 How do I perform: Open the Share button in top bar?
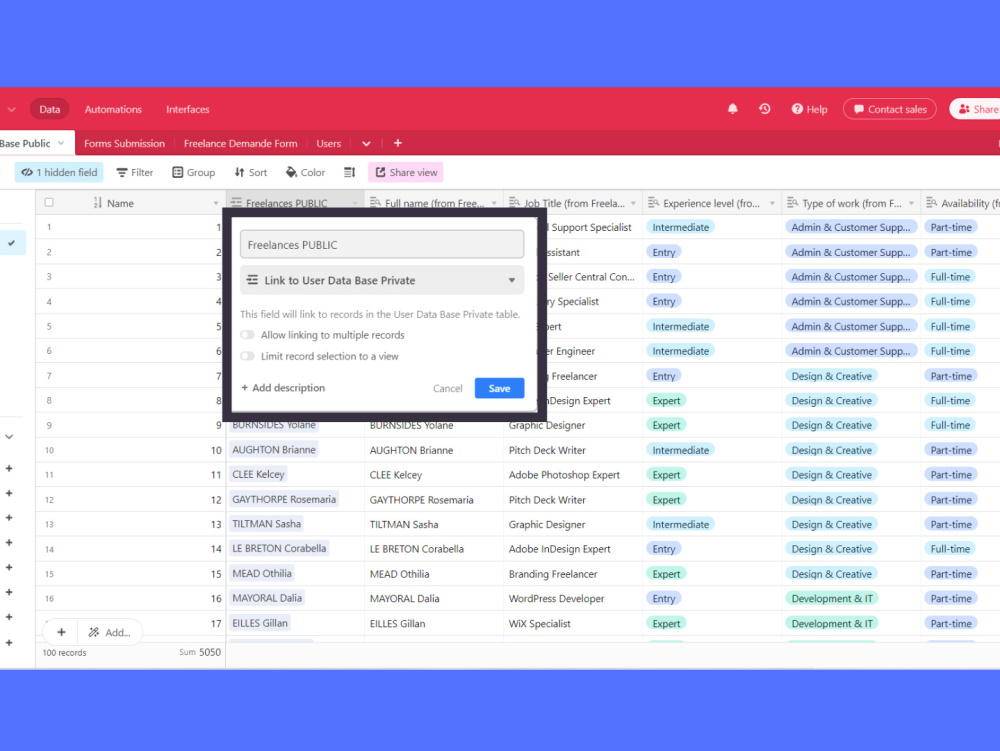976,109
